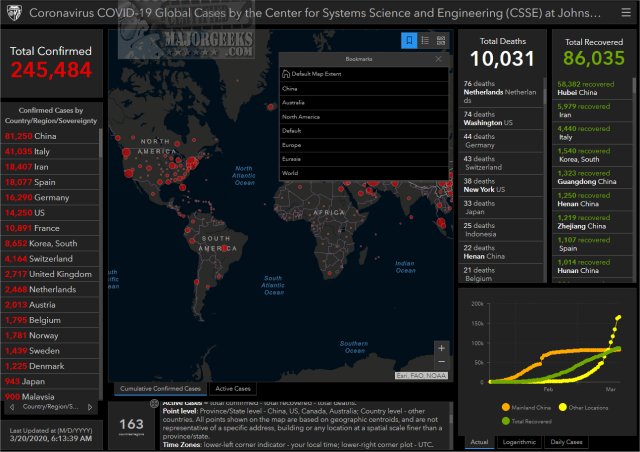Select Sweden in confirmed cases list
The image size is (640, 452).
(50, 351)
